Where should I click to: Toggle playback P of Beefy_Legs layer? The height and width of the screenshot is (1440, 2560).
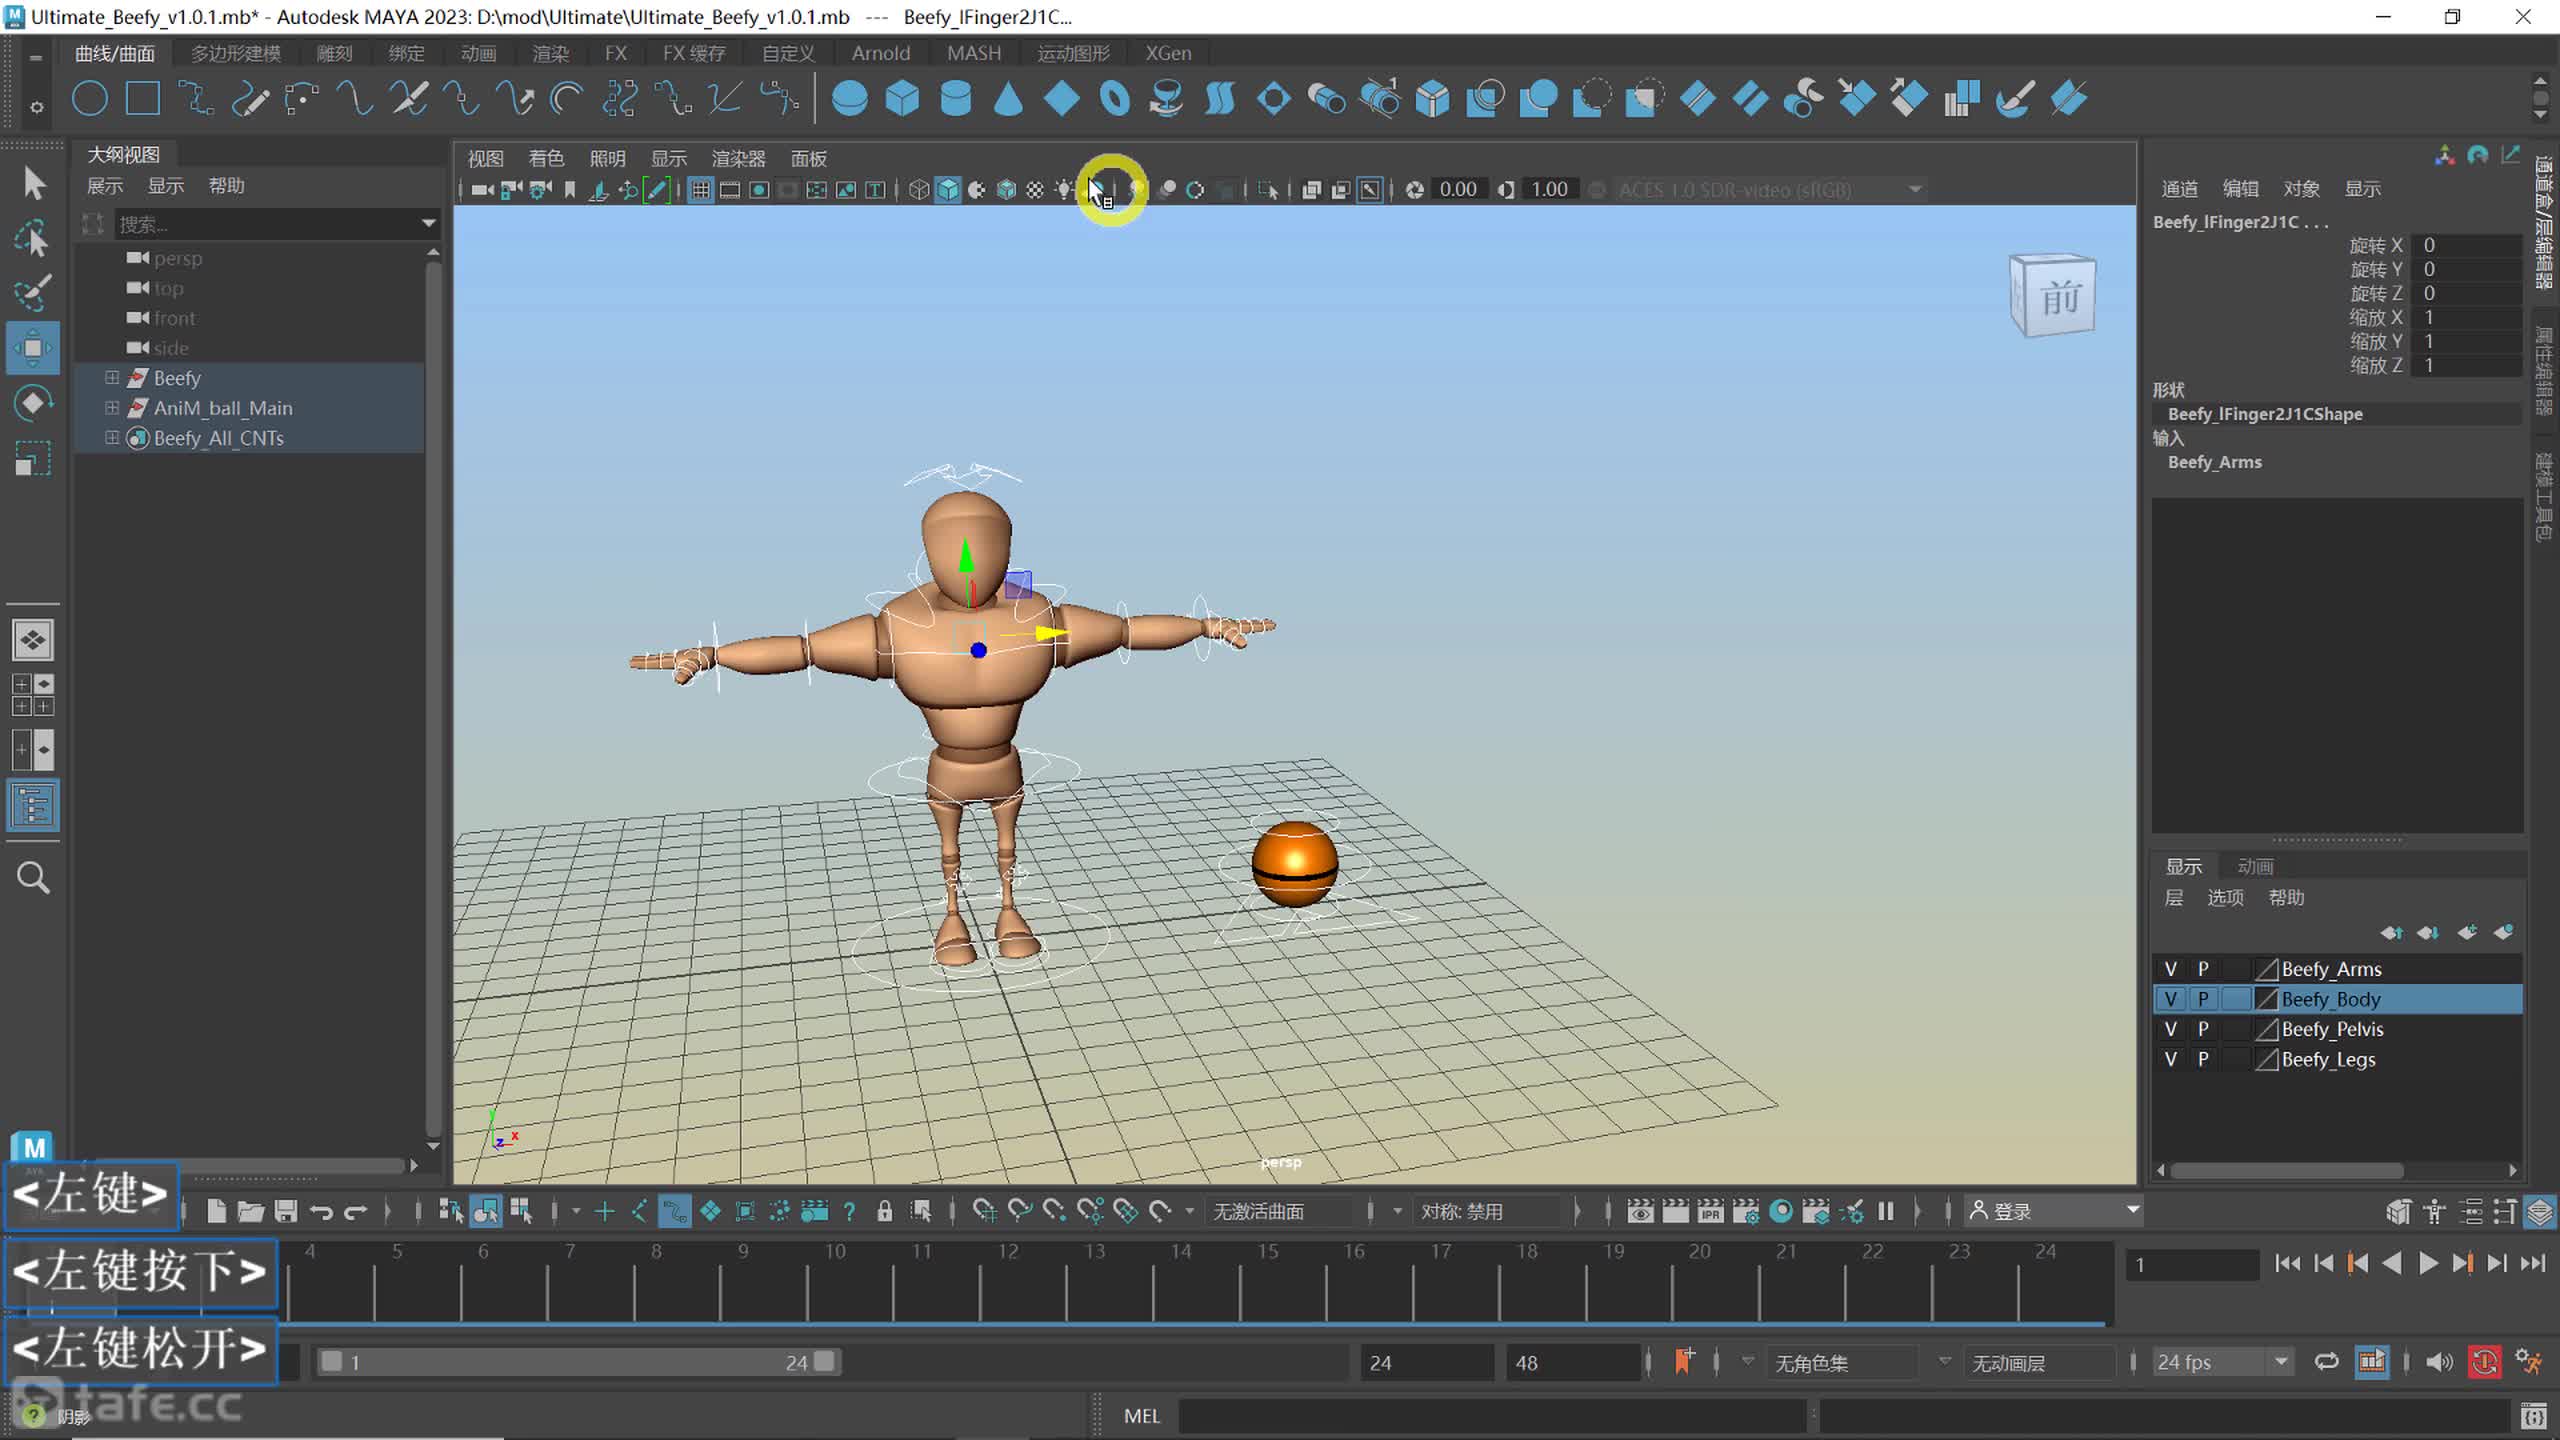2203,1059
